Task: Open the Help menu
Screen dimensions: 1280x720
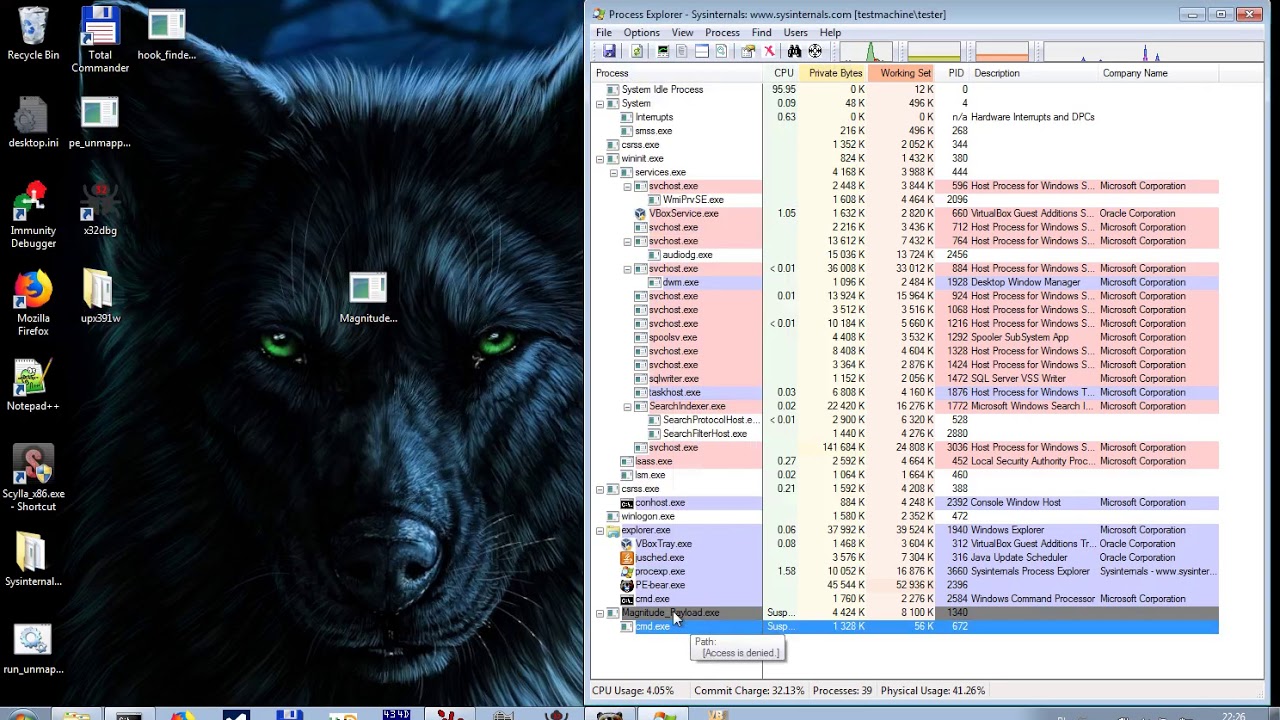Action: pyautogui.click(x=830, y=33)
